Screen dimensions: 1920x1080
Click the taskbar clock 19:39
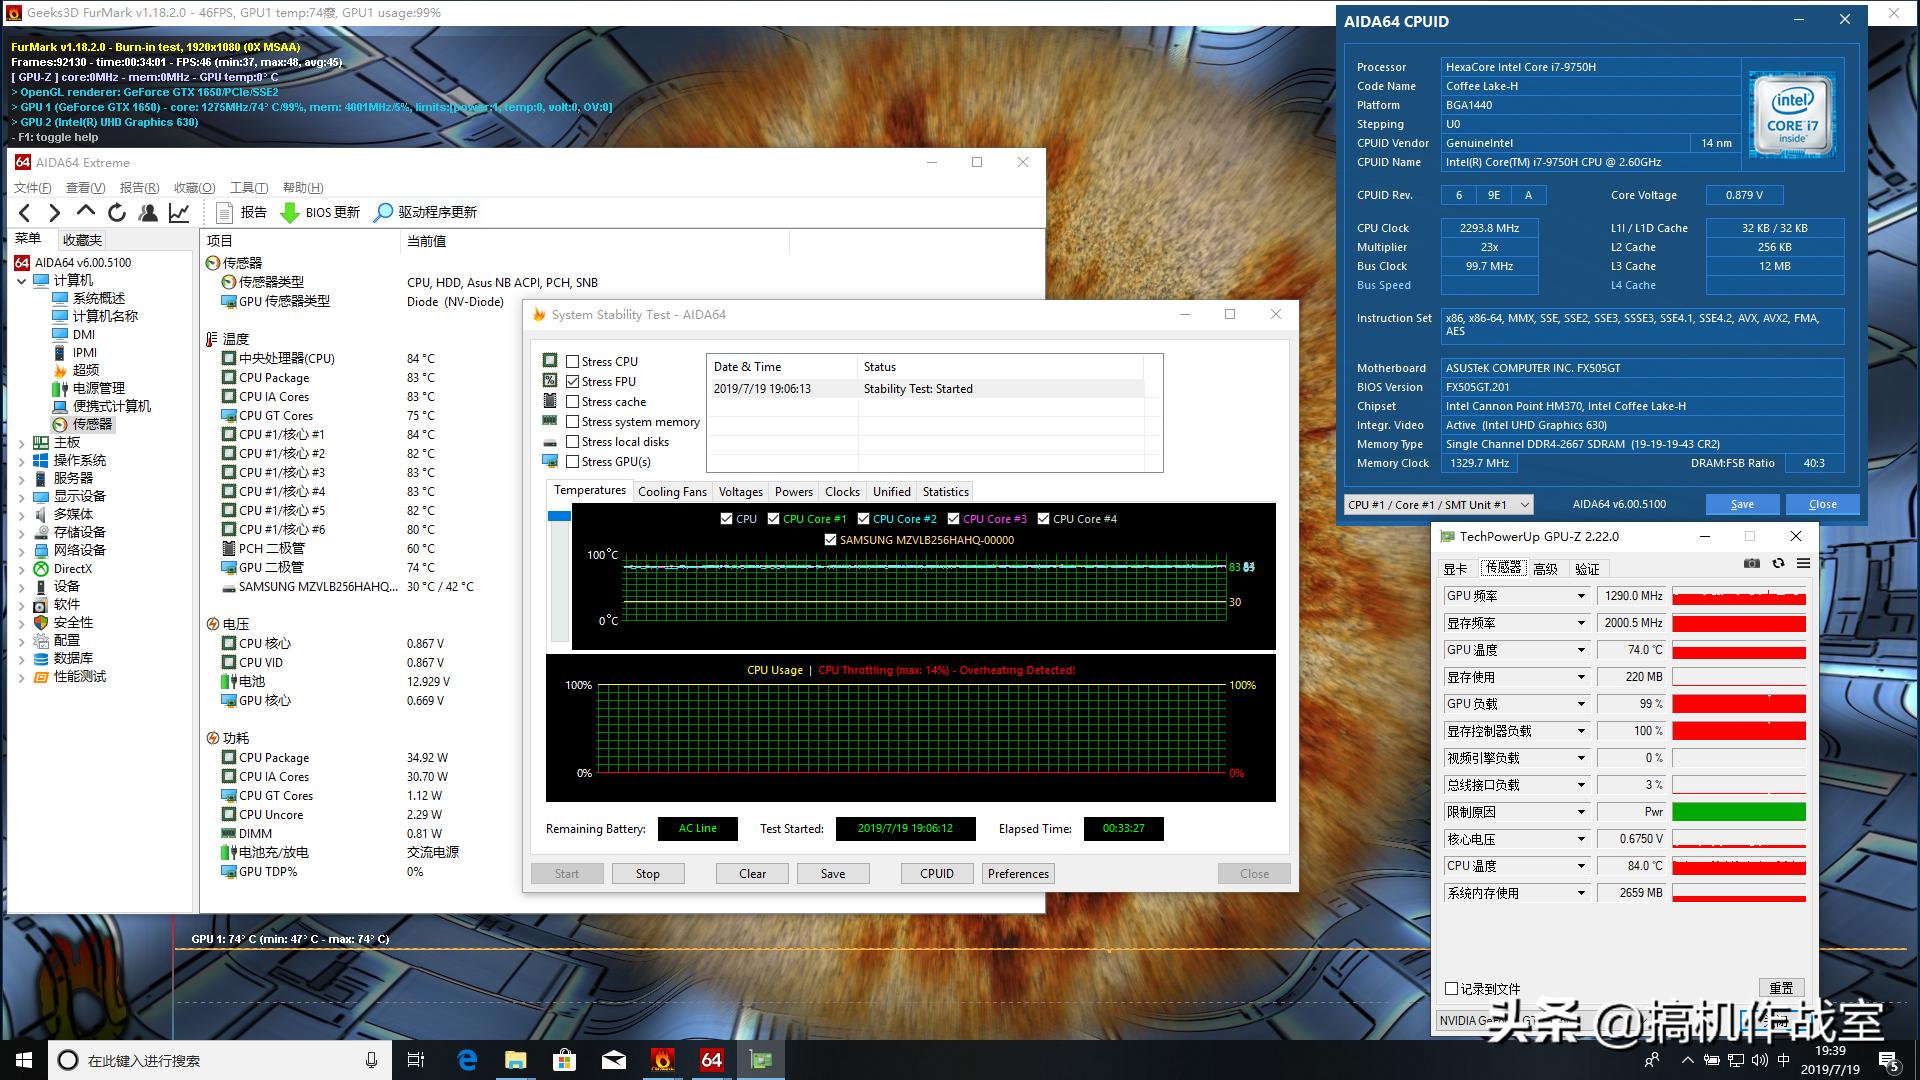1830,1051
